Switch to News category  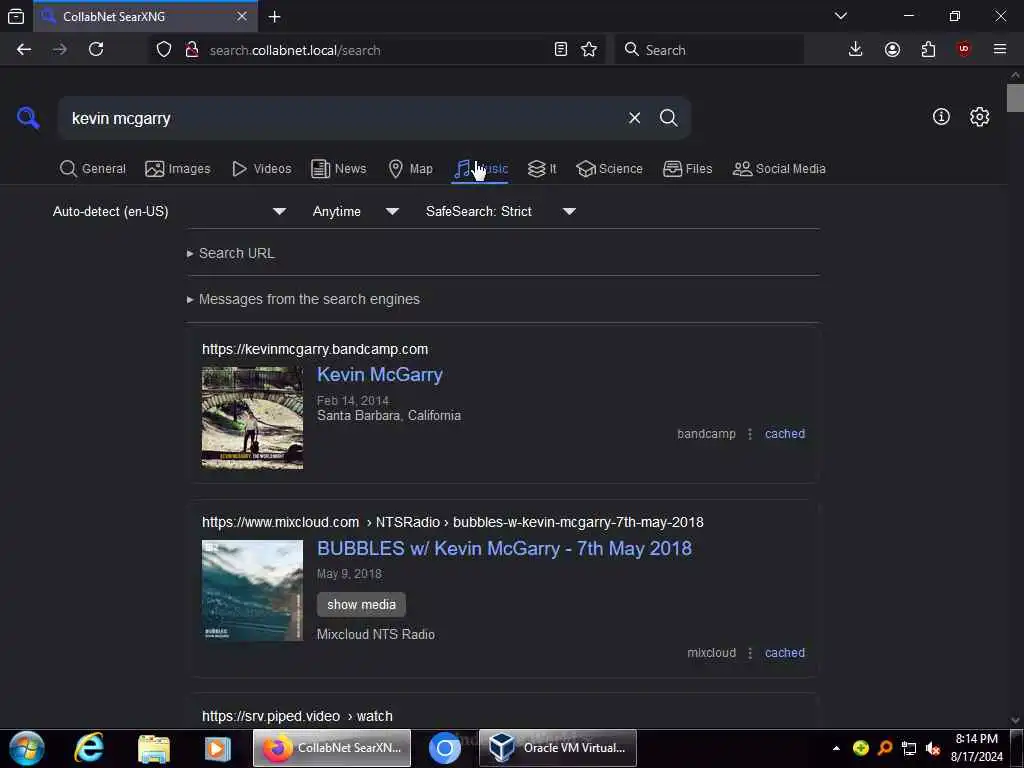coord(338,169)
